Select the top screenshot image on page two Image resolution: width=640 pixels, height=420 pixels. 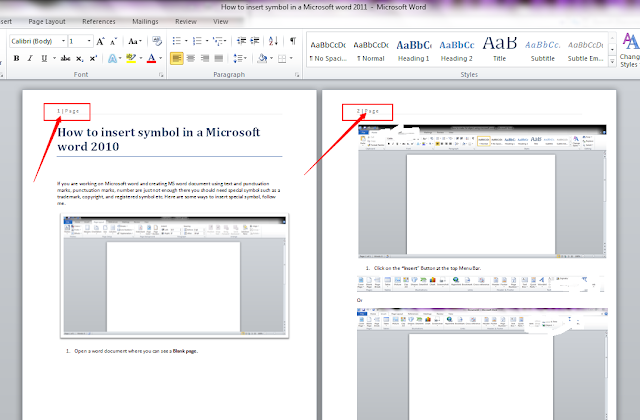[482, 191]
